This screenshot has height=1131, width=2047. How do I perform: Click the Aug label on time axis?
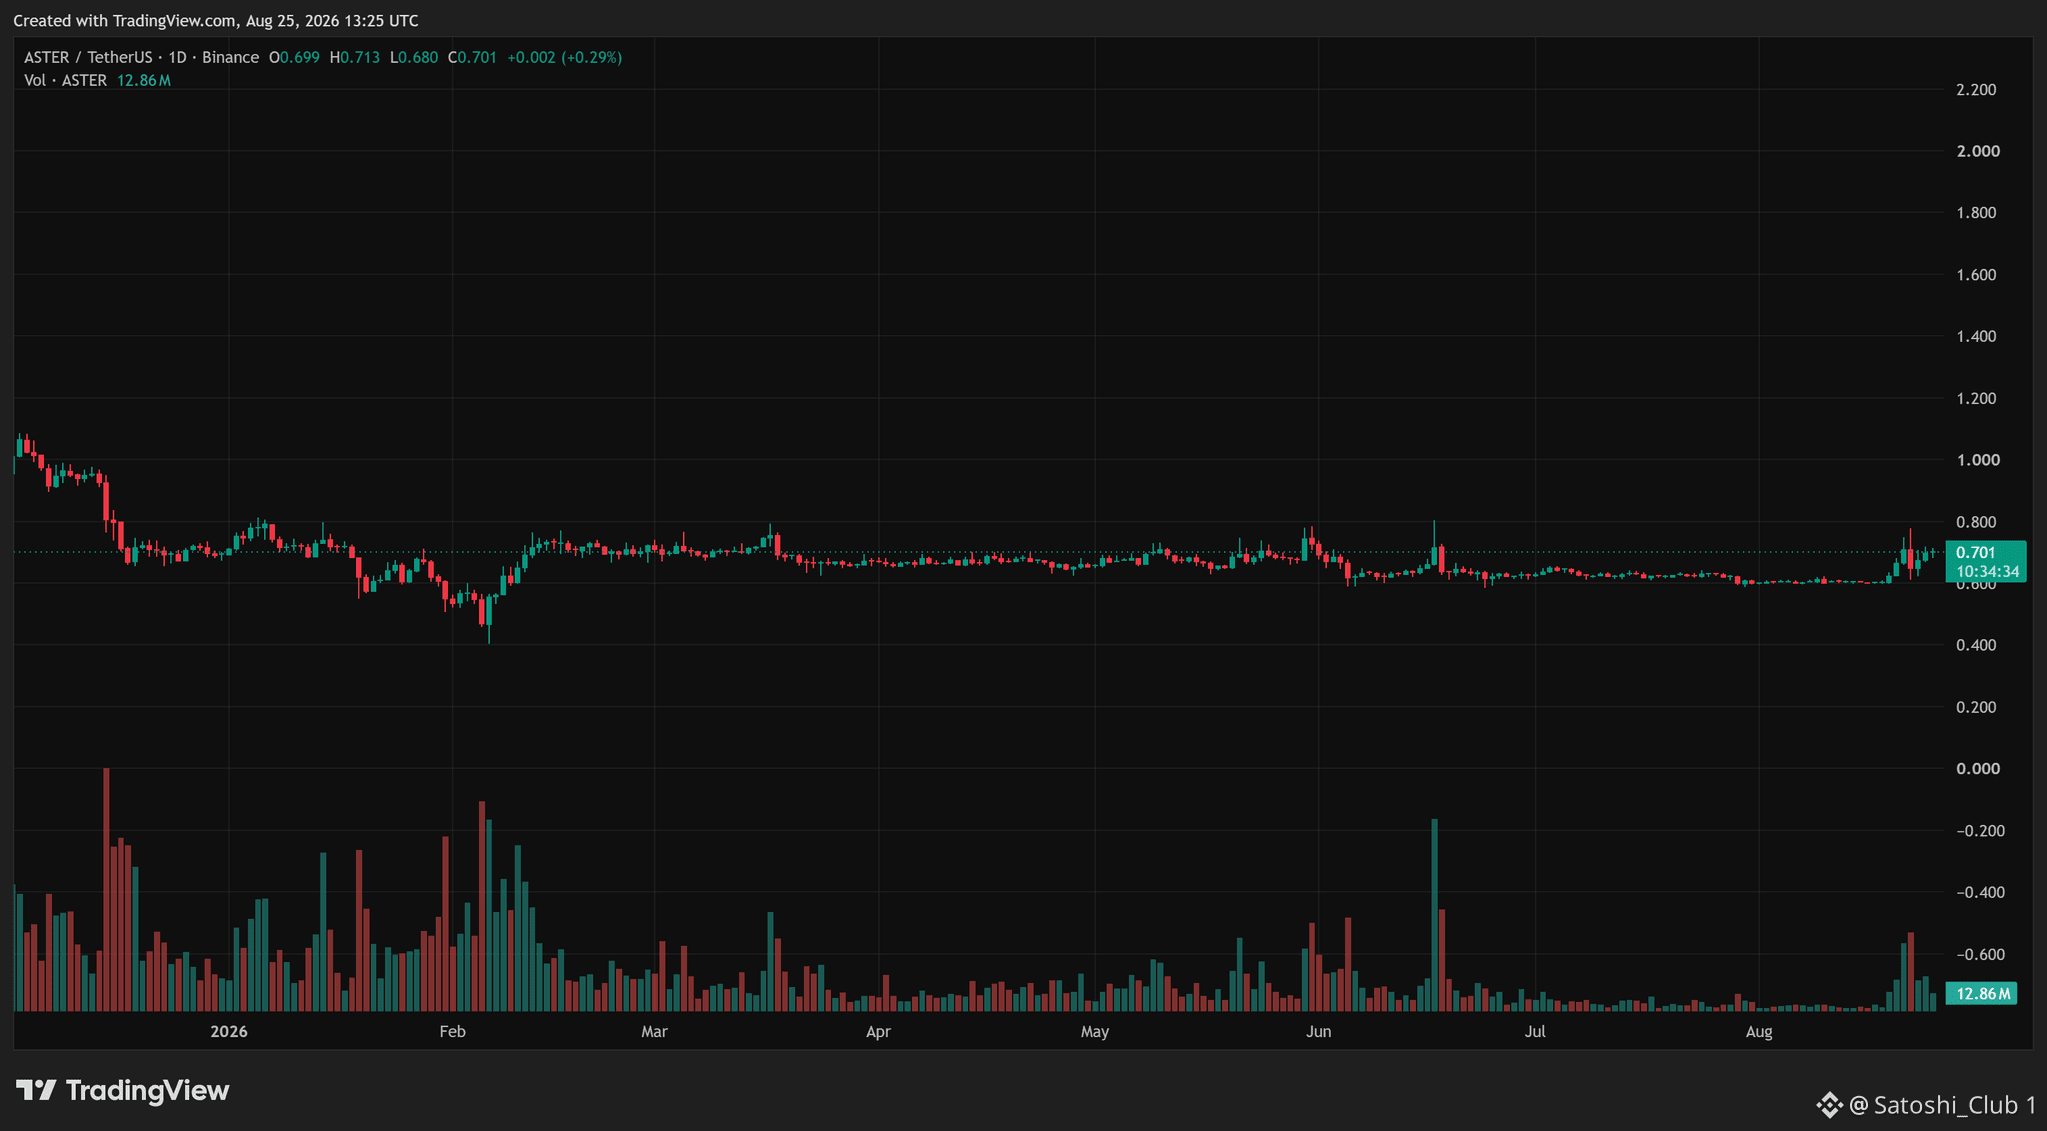[1759, 1032]
